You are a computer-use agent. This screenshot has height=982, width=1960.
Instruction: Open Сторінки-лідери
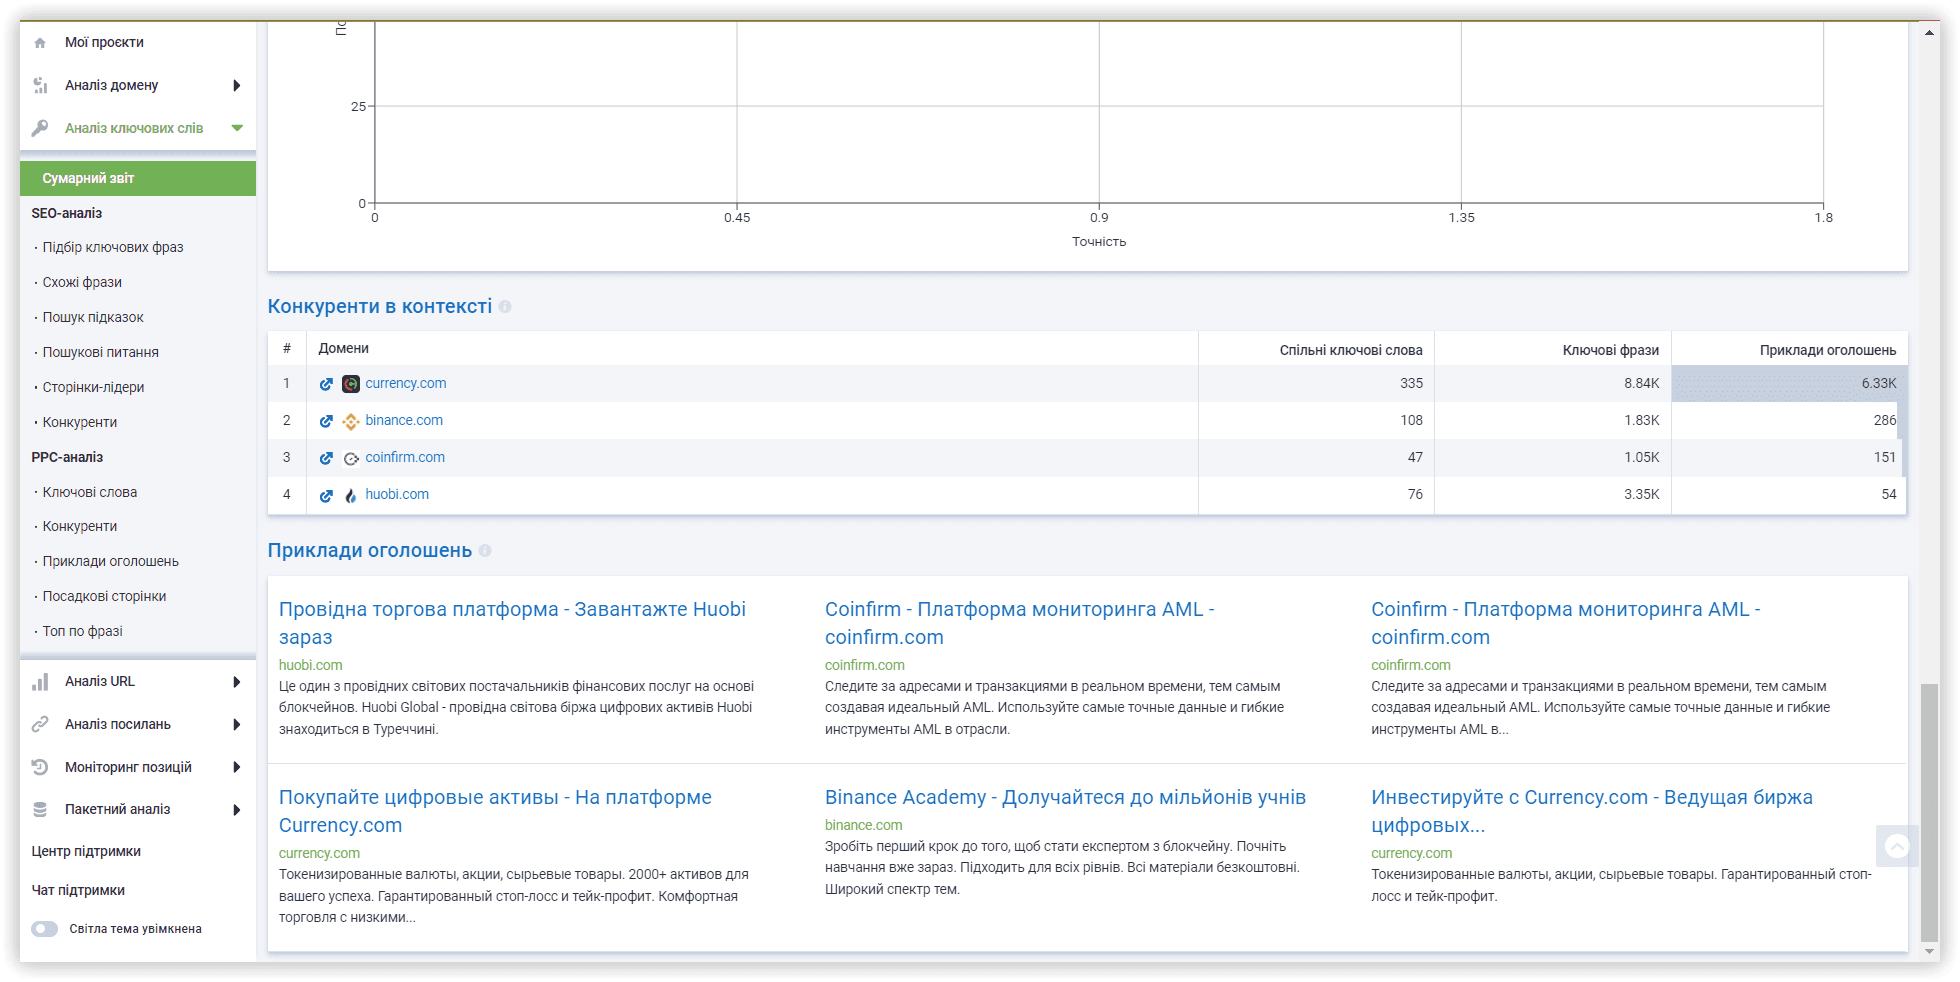click(93, 387)
